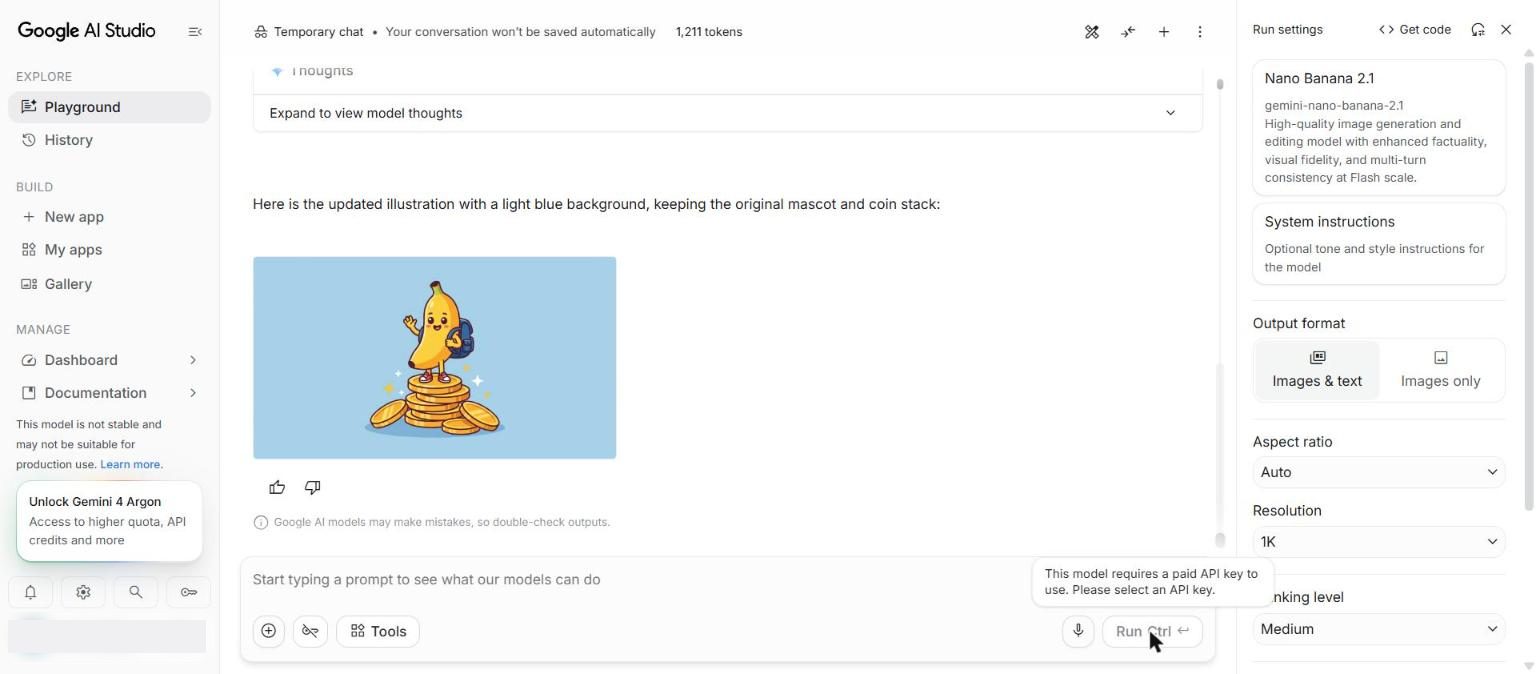The height and width of the screenshot is (674, 1536).
Task: Expand the Documentation submenu chevron
Action: click(x=193, y=393)
